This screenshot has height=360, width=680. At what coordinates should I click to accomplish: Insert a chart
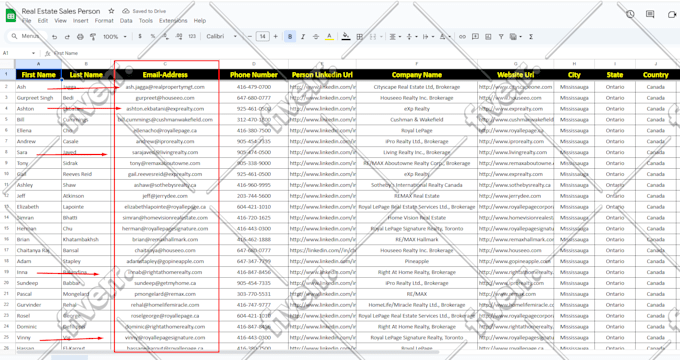coord(488,37)
